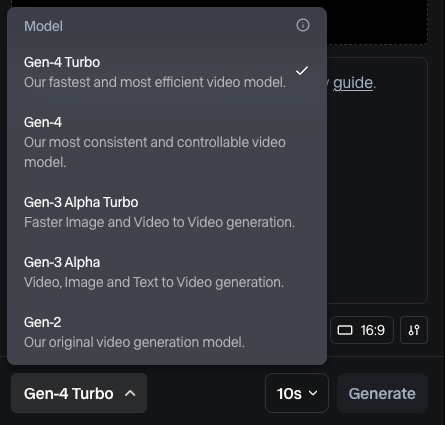Click the Model header label

[43, 26]
